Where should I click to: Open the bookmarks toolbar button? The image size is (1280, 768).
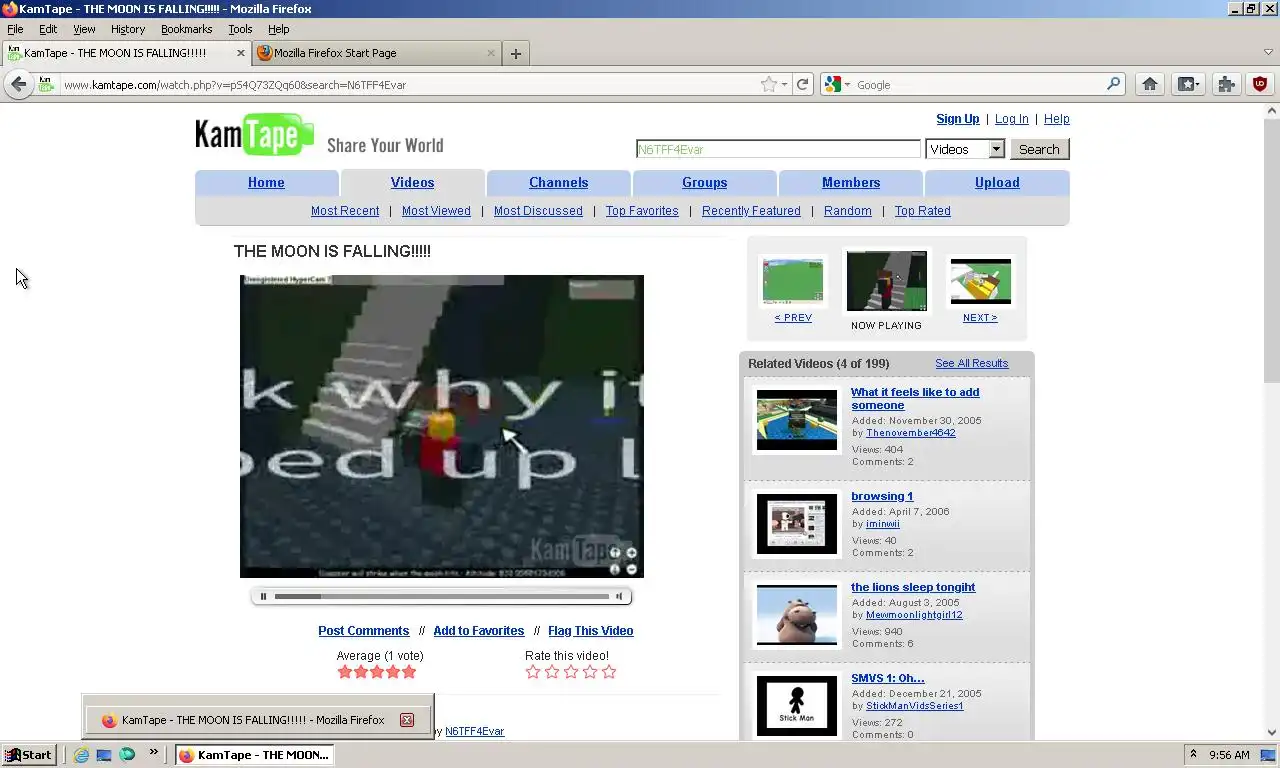point(1188,85)
